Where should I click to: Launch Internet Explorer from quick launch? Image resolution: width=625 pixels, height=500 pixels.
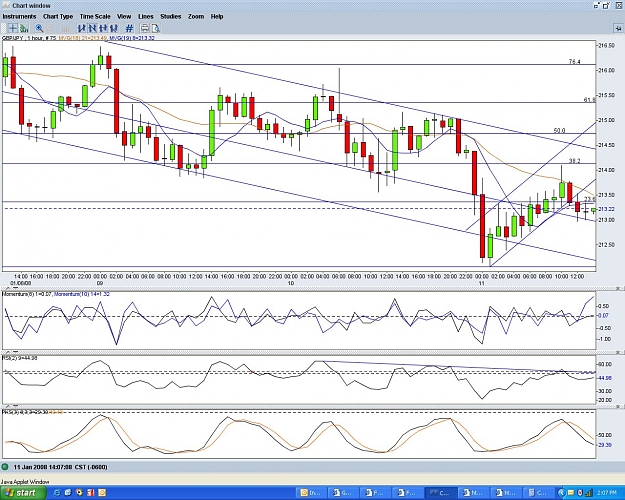[57, 493]
